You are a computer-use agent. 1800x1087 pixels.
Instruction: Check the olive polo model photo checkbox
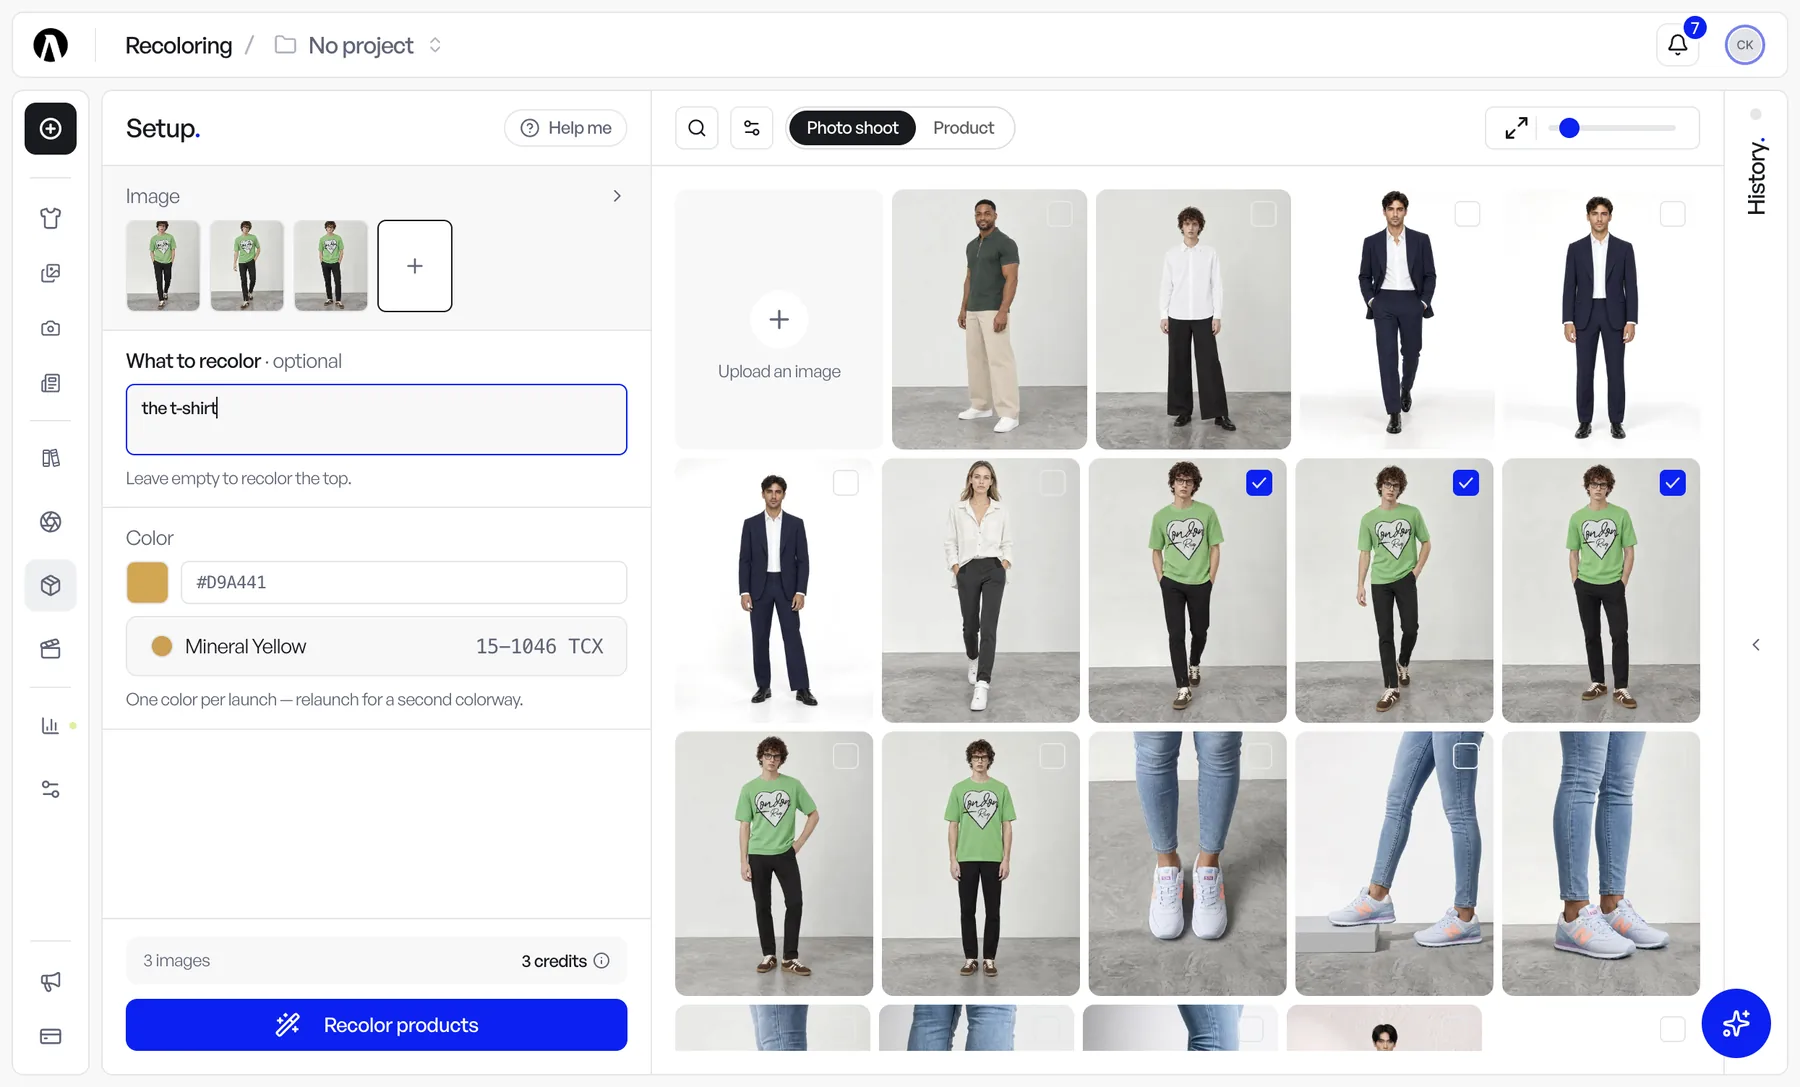(1060, 214)
